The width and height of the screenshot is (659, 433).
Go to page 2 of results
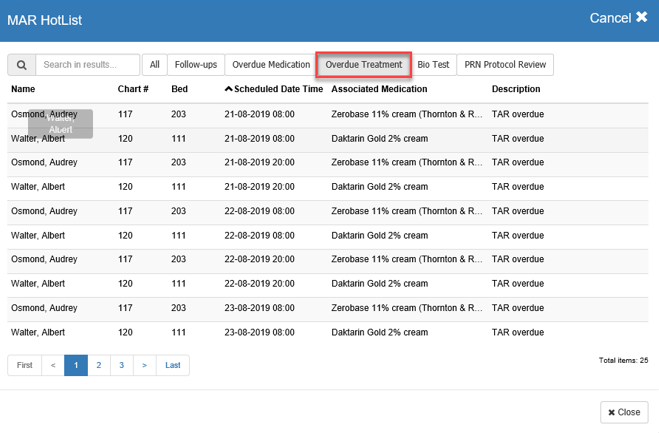tap(99, 365)
